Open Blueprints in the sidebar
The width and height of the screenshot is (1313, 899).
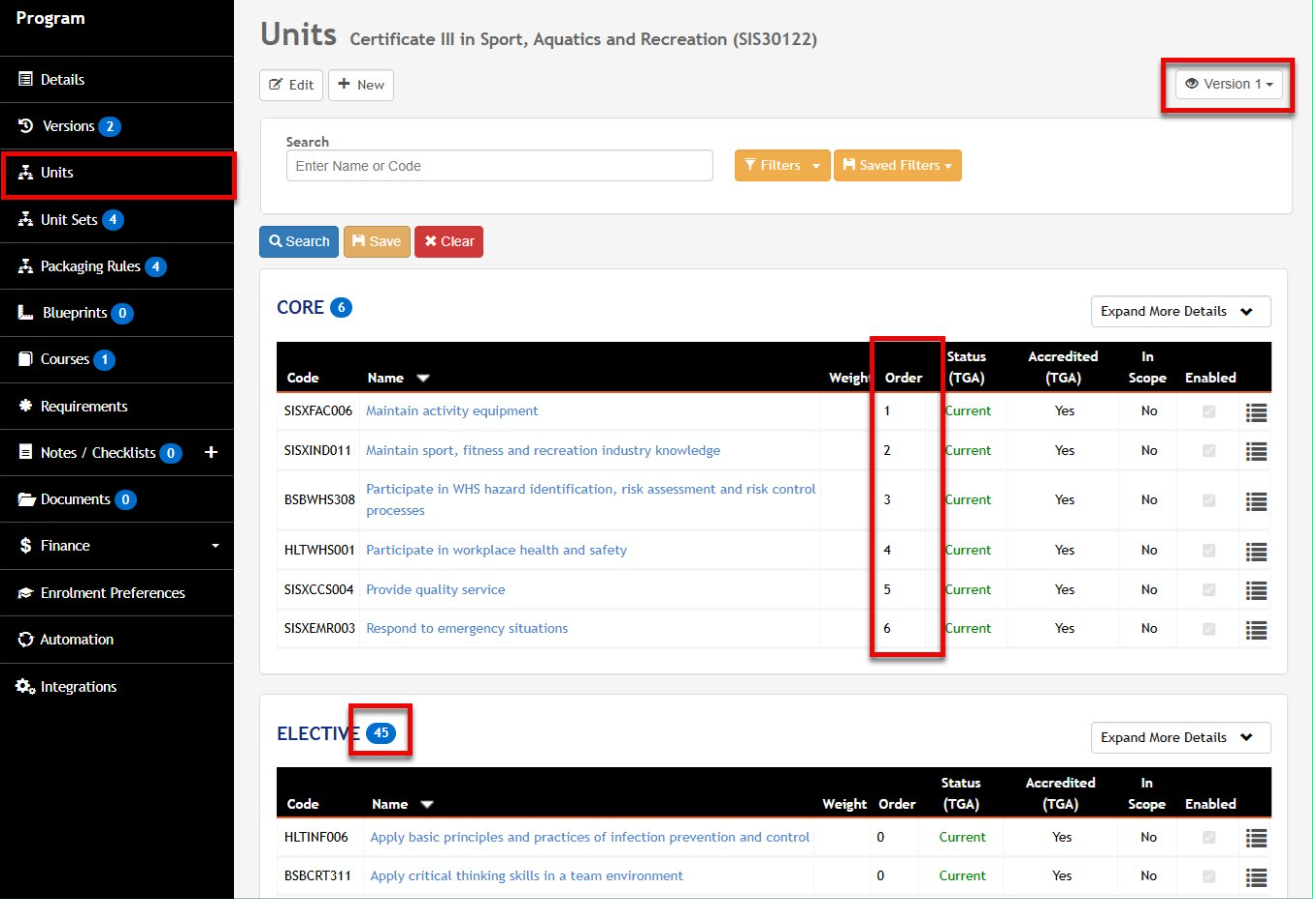coord(117,313)
